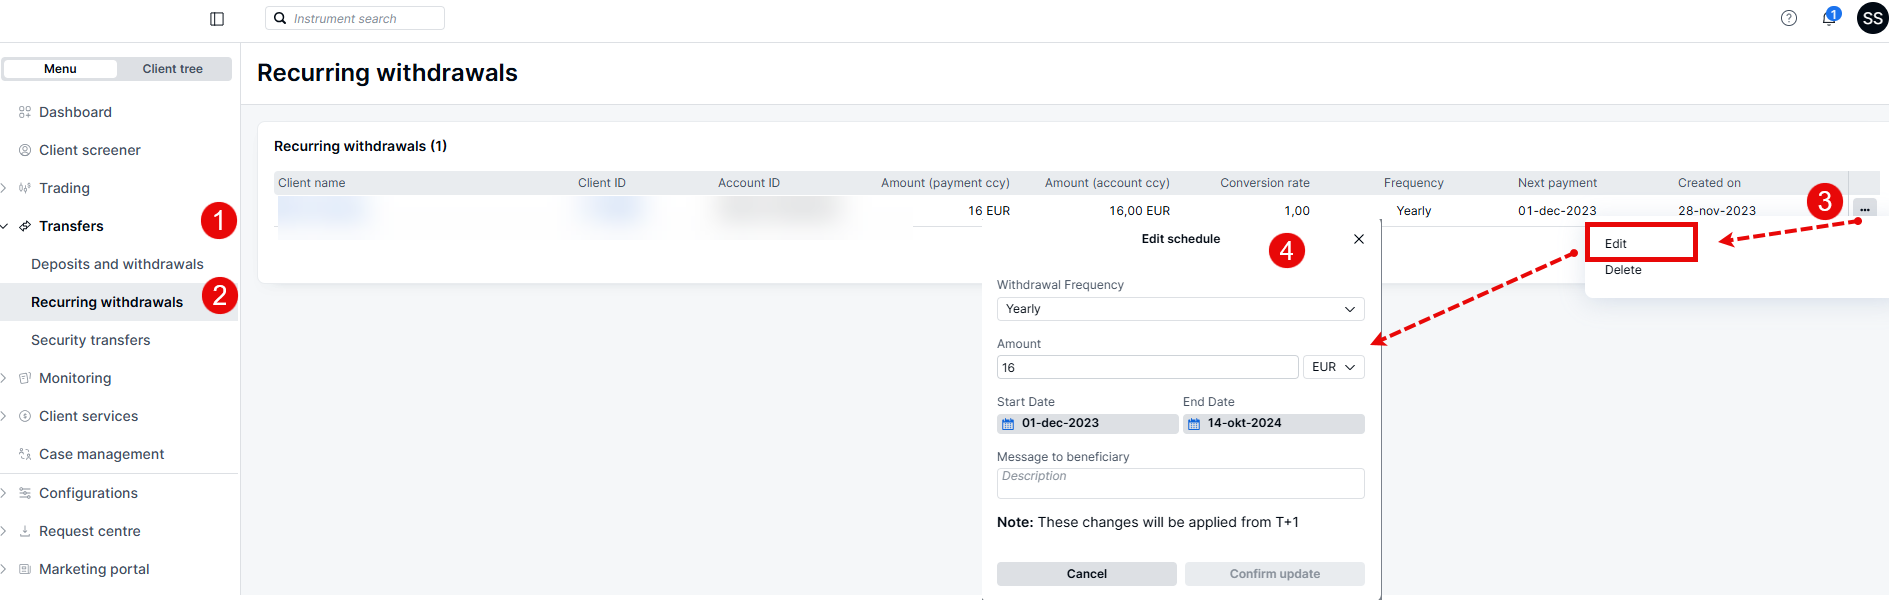Click the three-dot row actions icon
This screenshot has width=1890, height=600.
click(x=1865, y=210)
